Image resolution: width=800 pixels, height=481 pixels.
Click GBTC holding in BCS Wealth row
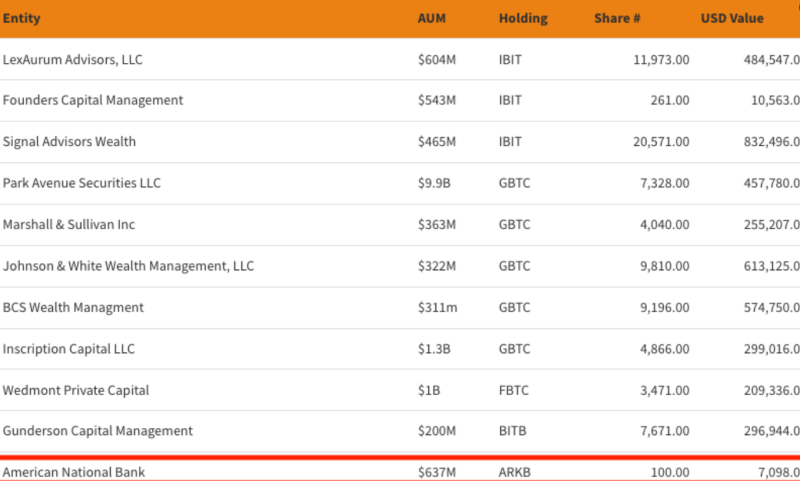(x=514, y=307)
